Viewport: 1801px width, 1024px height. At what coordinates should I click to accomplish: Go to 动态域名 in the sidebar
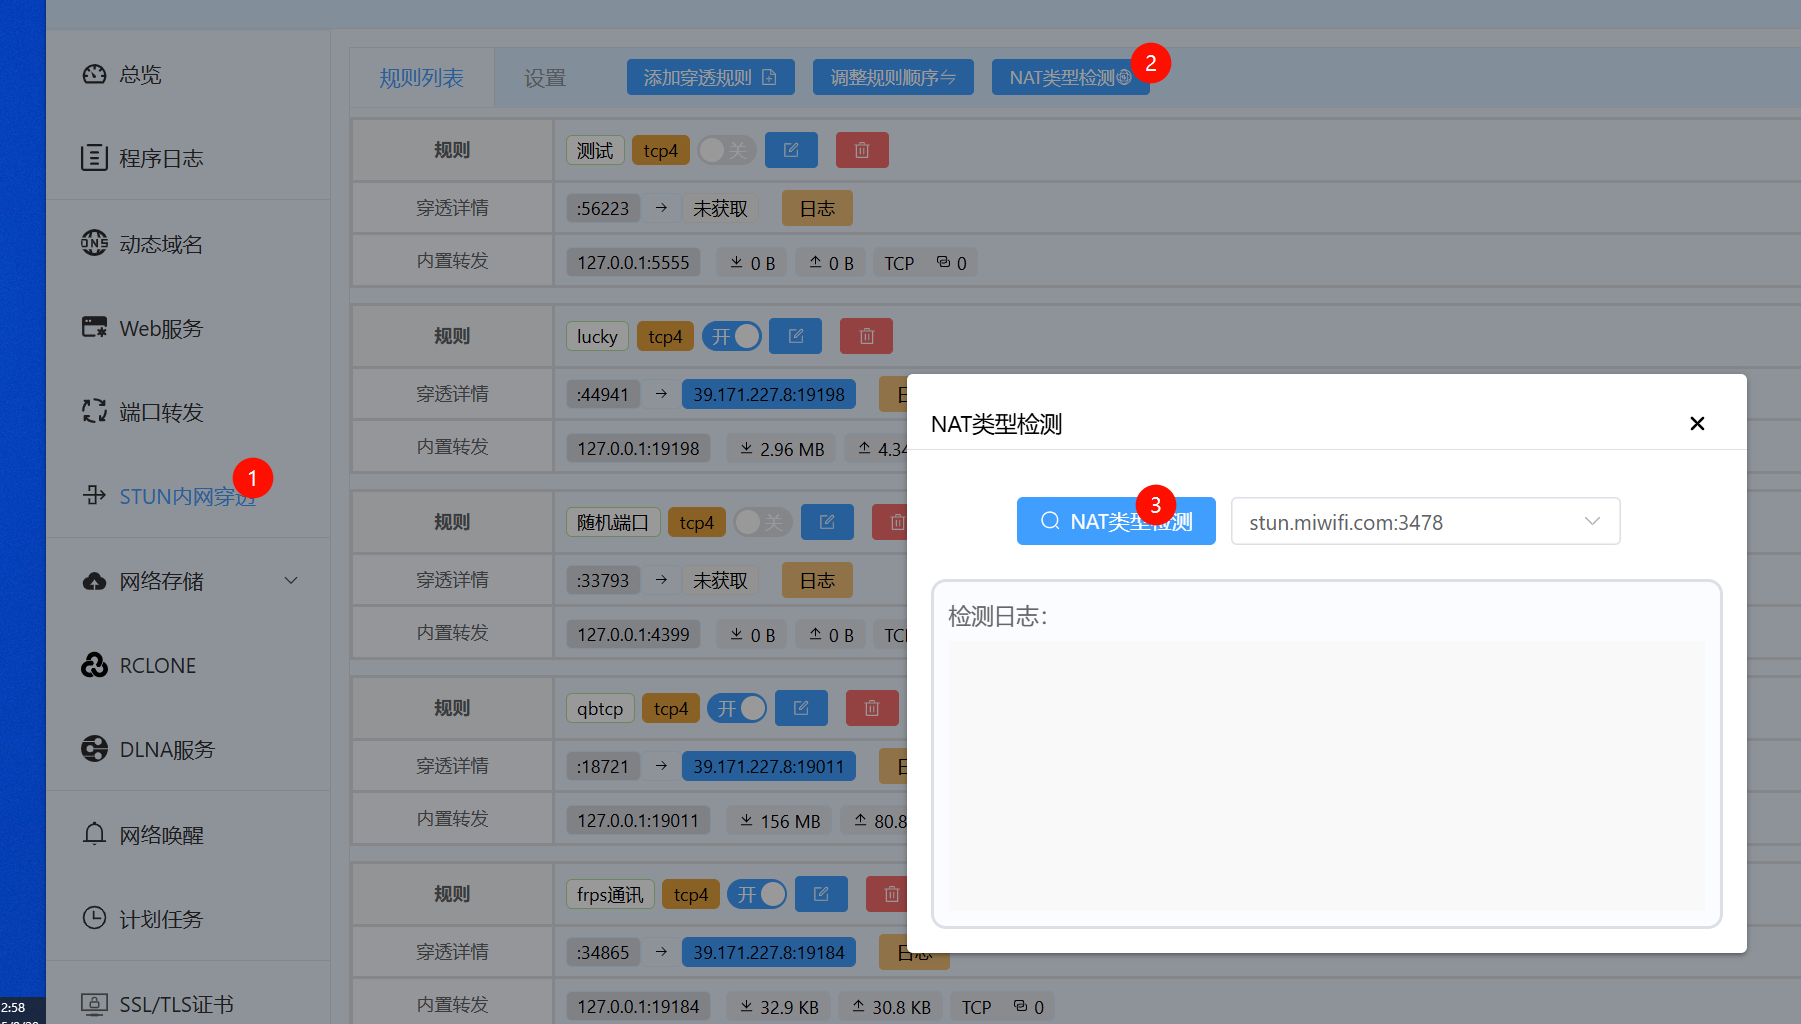[x=161, y=244]
